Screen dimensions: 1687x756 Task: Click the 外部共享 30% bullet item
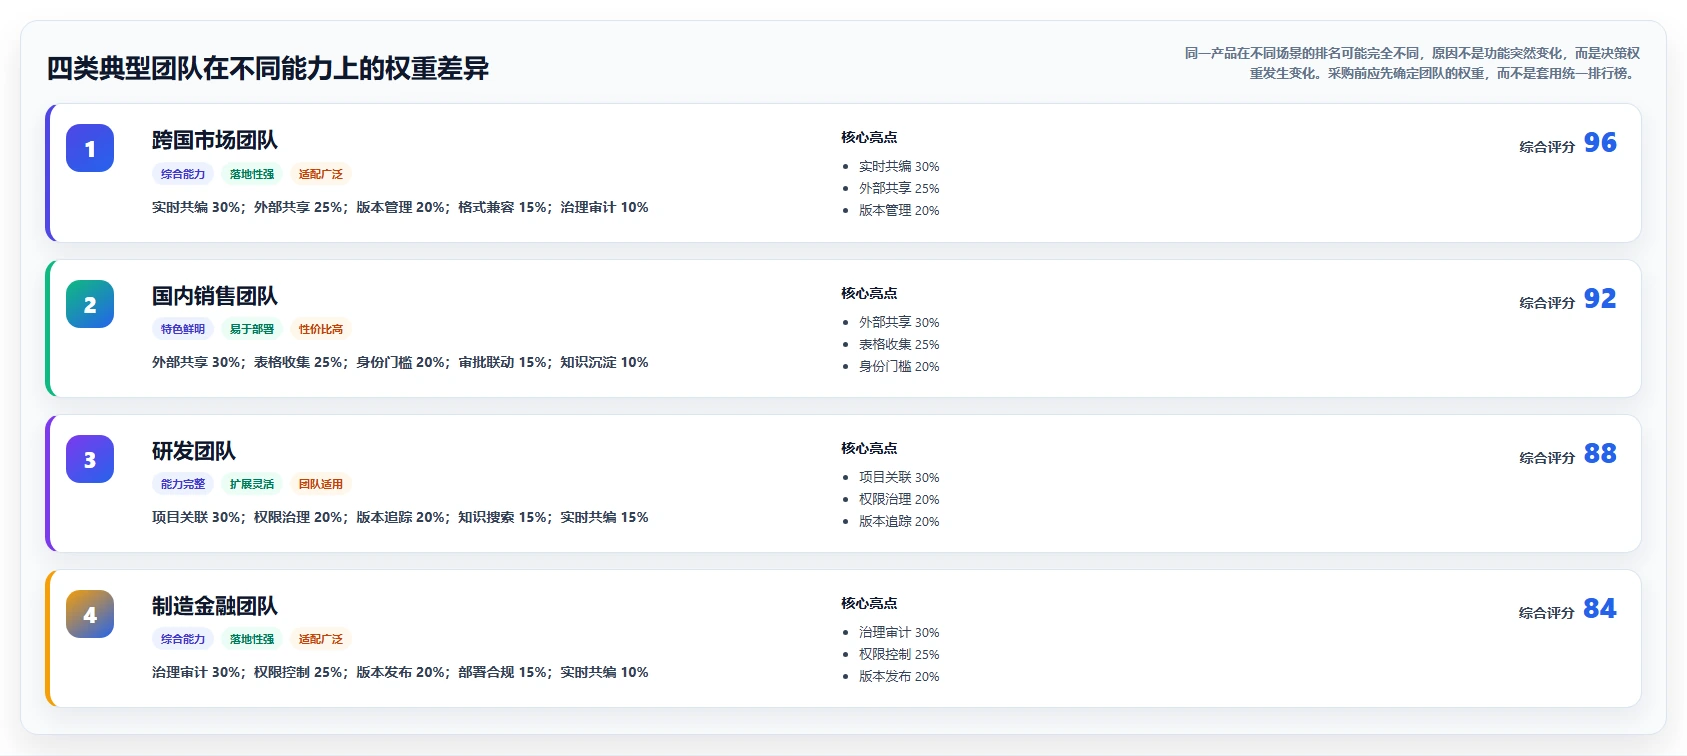(x=899, y=322)
